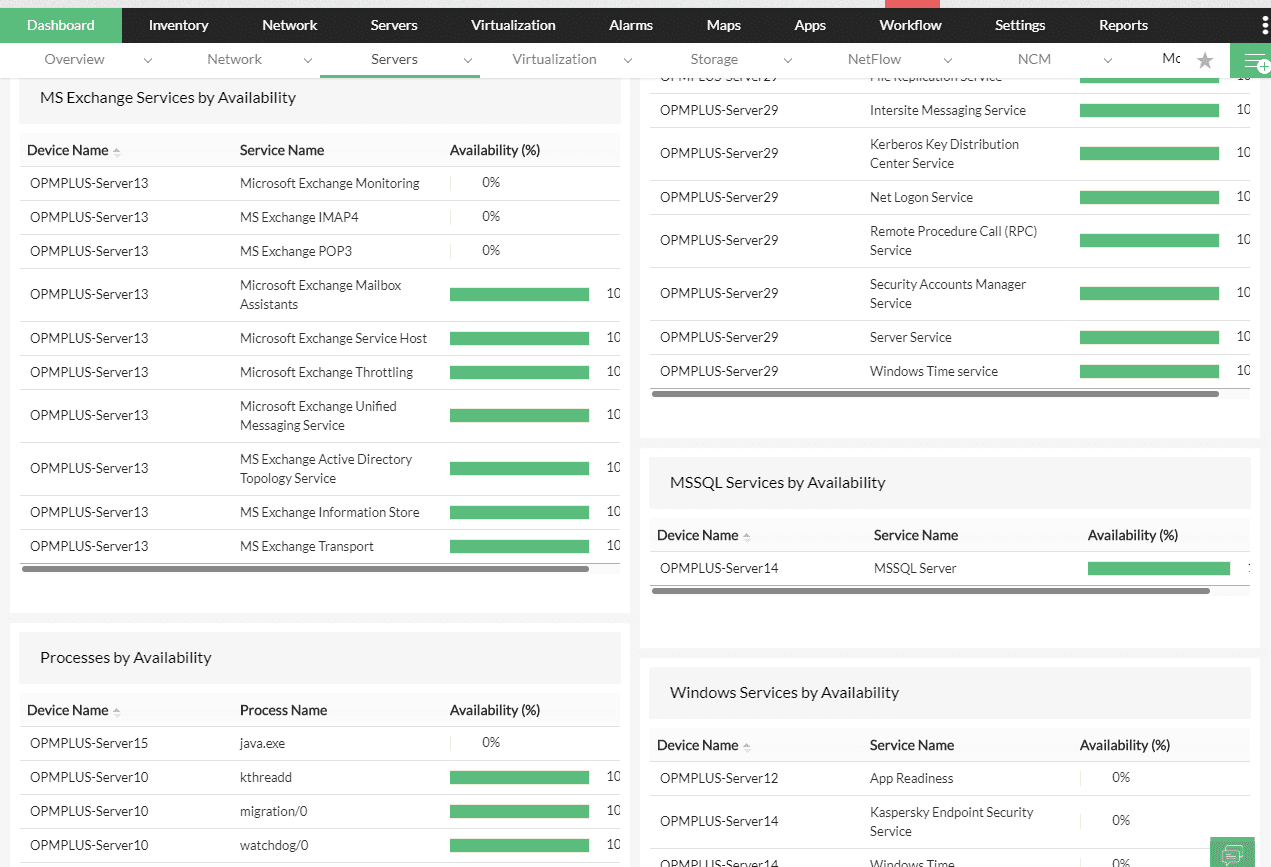Open the chat support icon
The image size is (1271, 867).
1232,853
